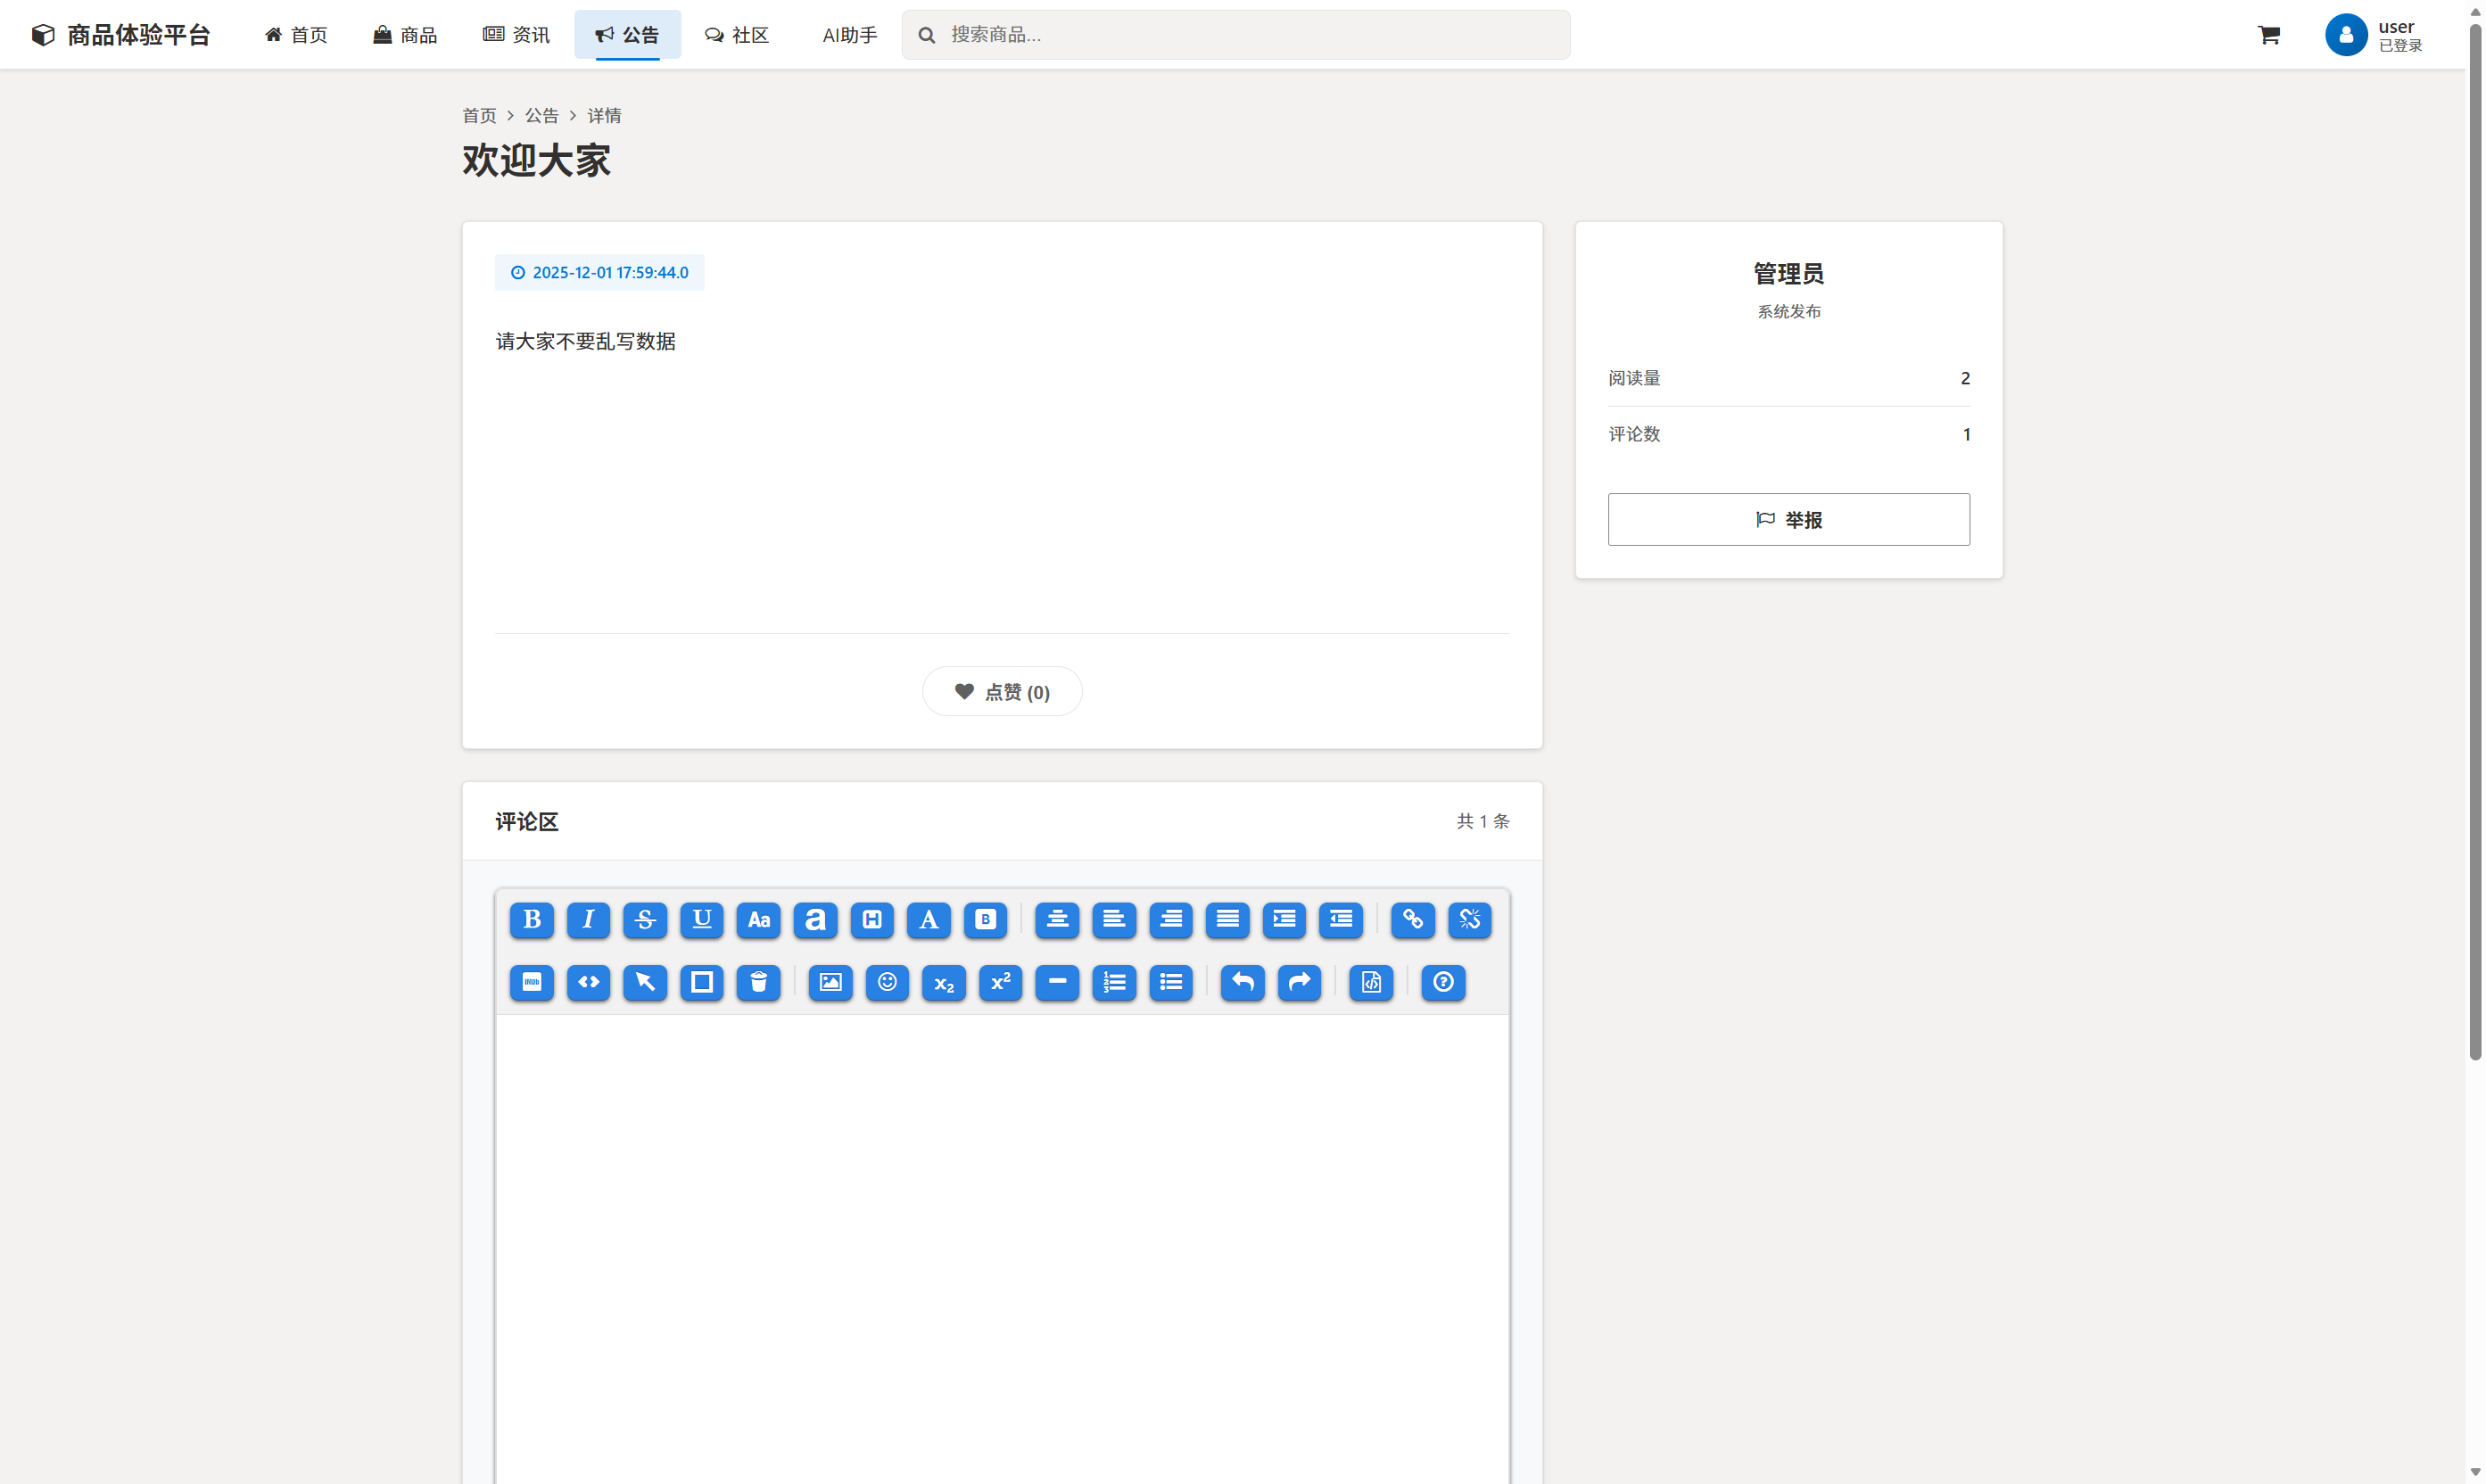Apply superscript formatting
The height and width of the screenshot is (1484, 2486).
pyautogui.click(x=1000, y=983)
